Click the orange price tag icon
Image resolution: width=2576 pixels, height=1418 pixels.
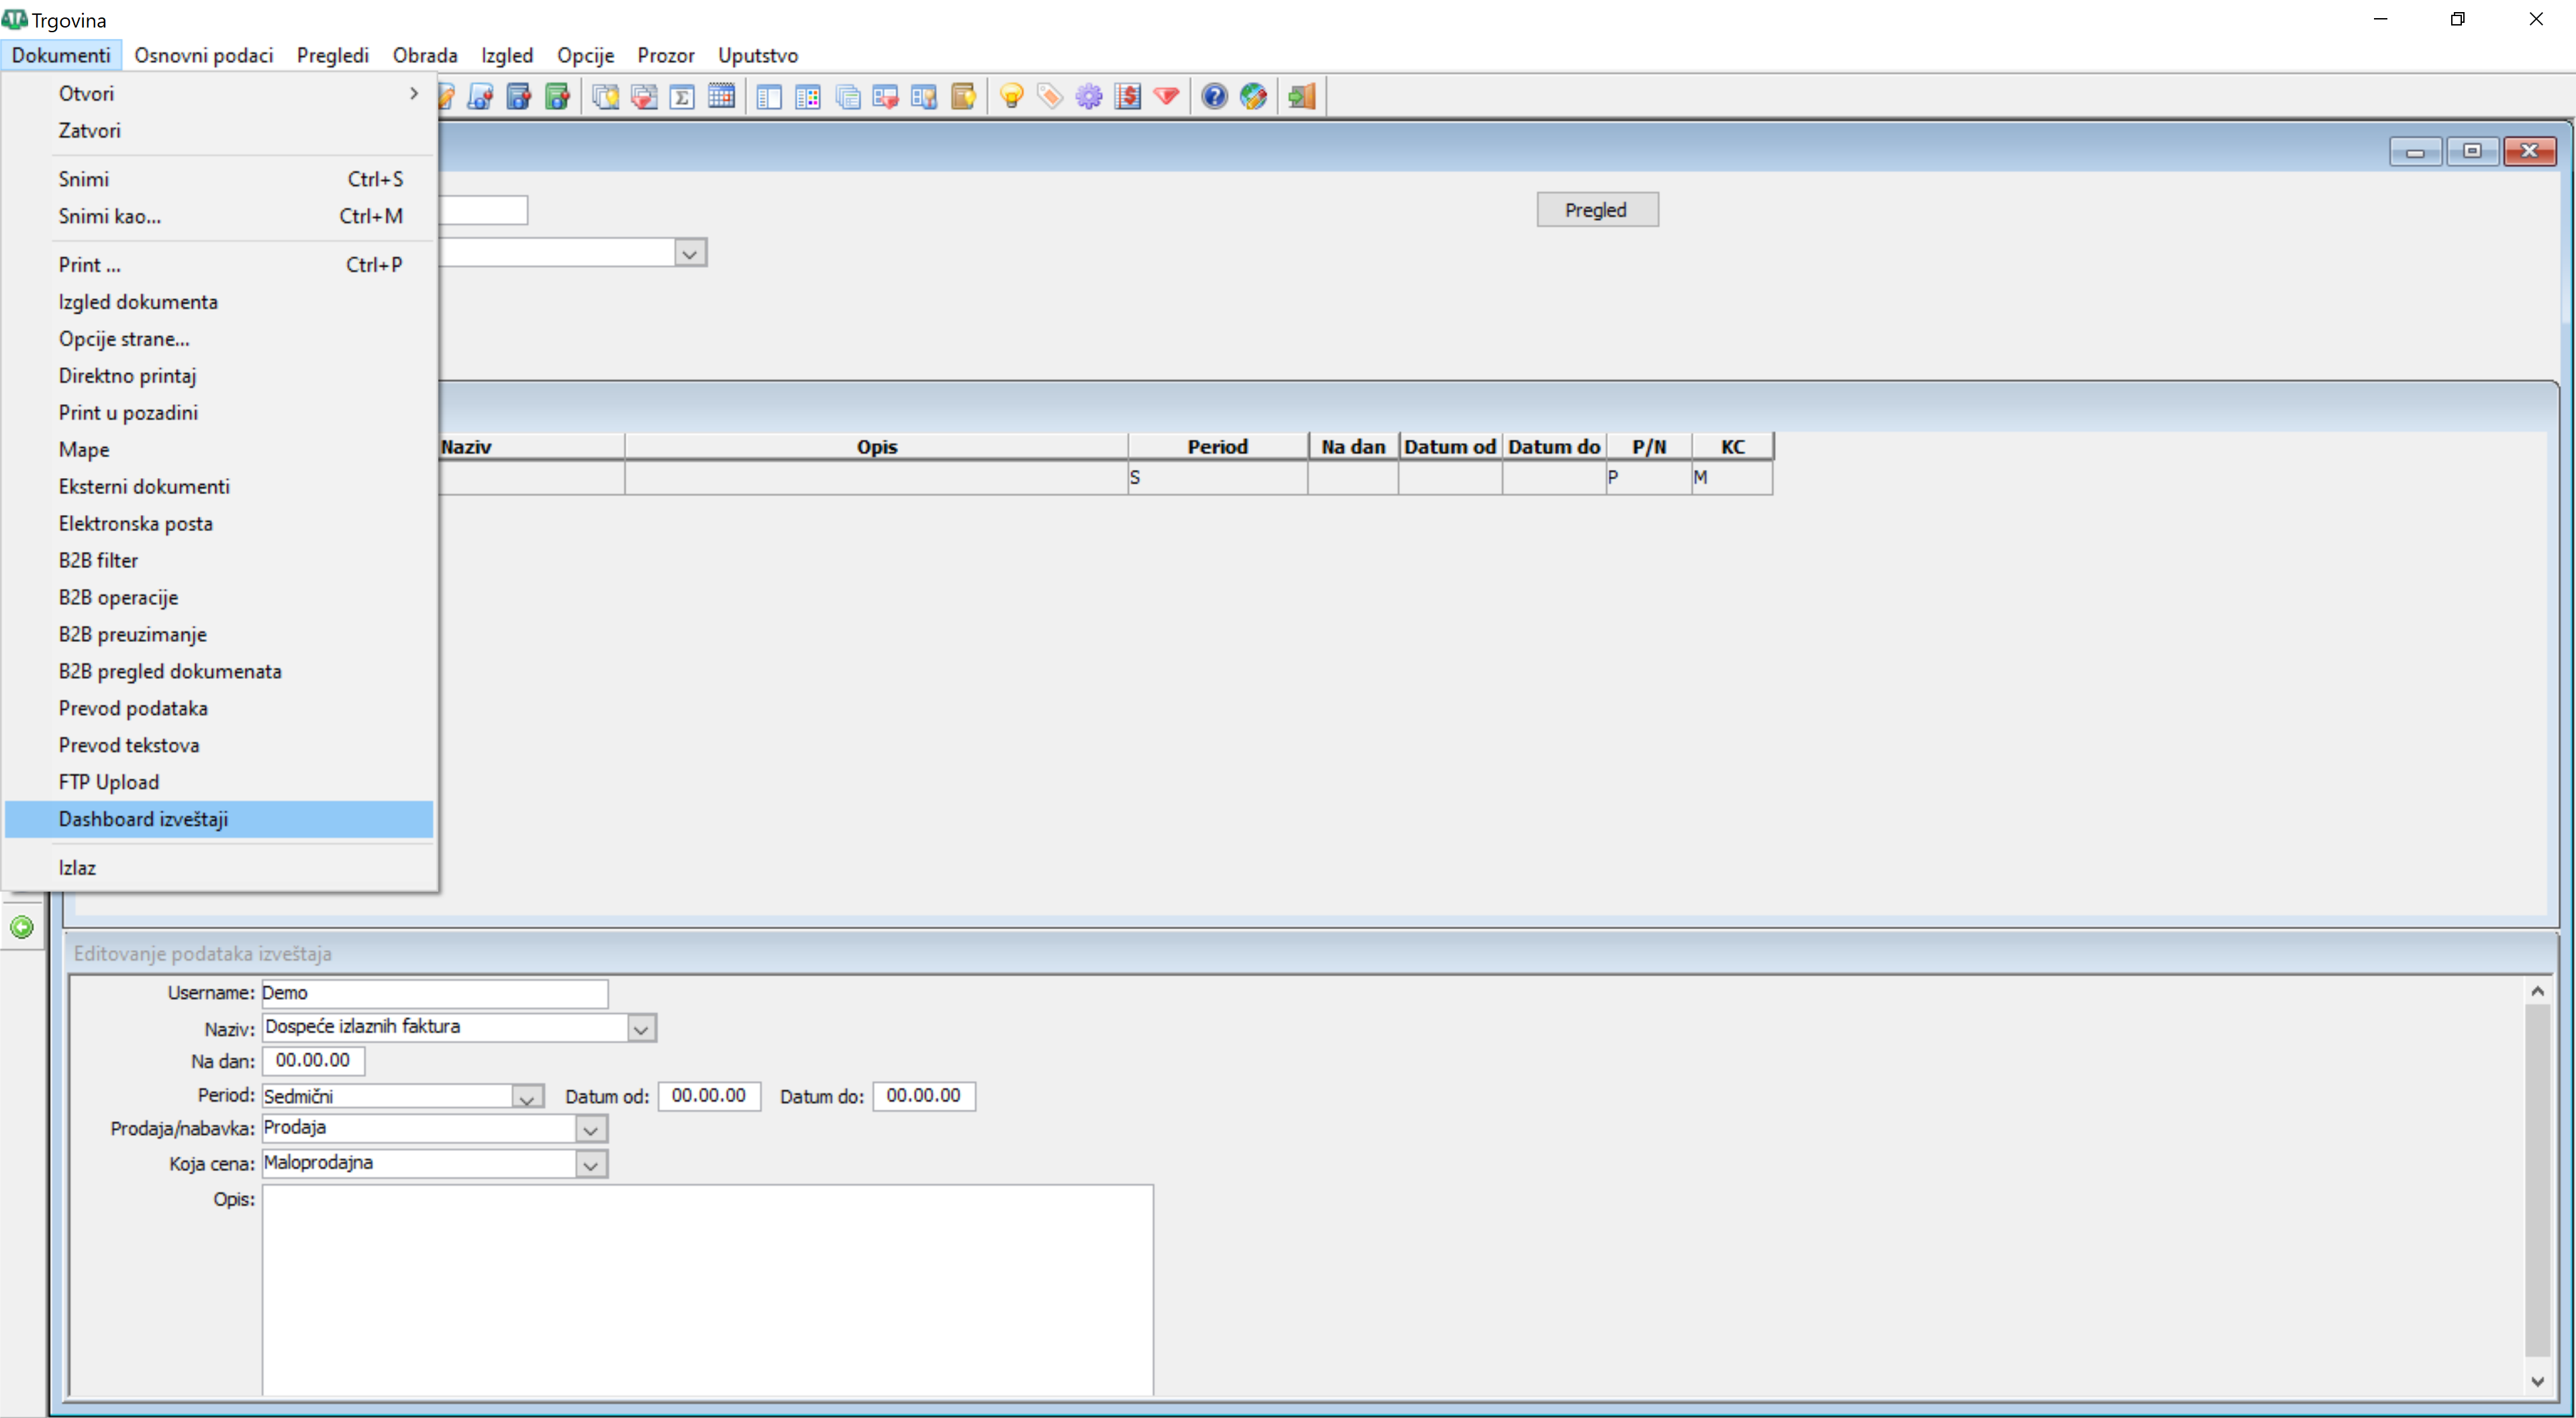click(1049, 97)
